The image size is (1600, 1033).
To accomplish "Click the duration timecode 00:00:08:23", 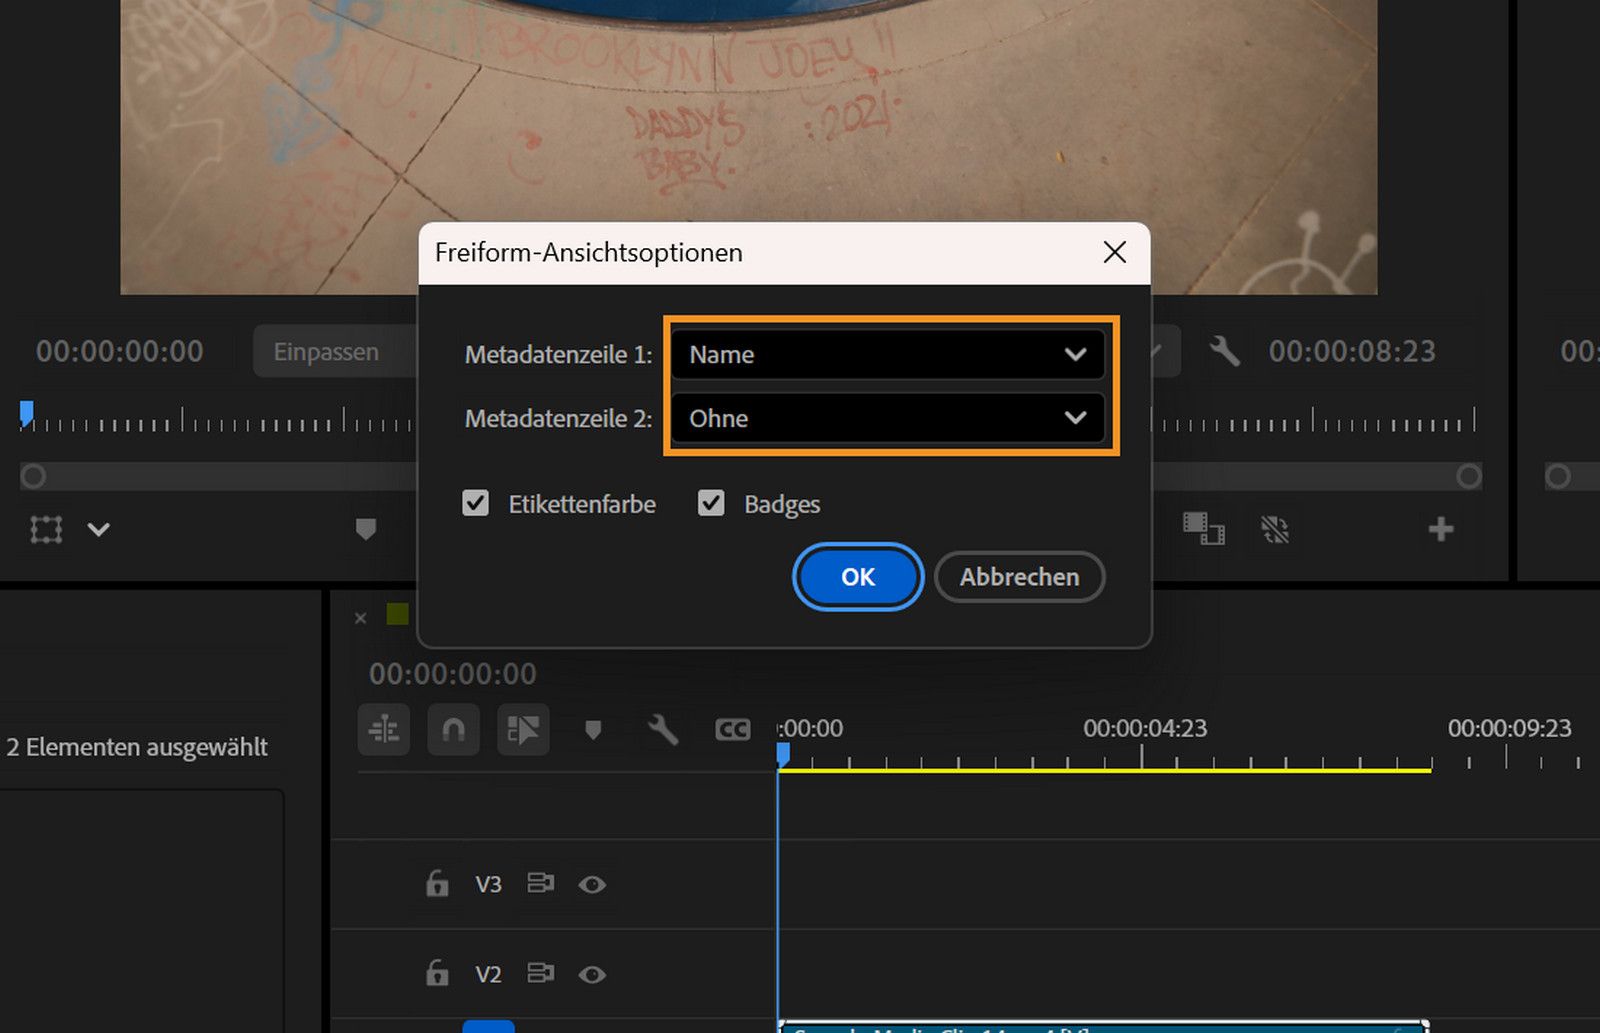I will 1352,351.
